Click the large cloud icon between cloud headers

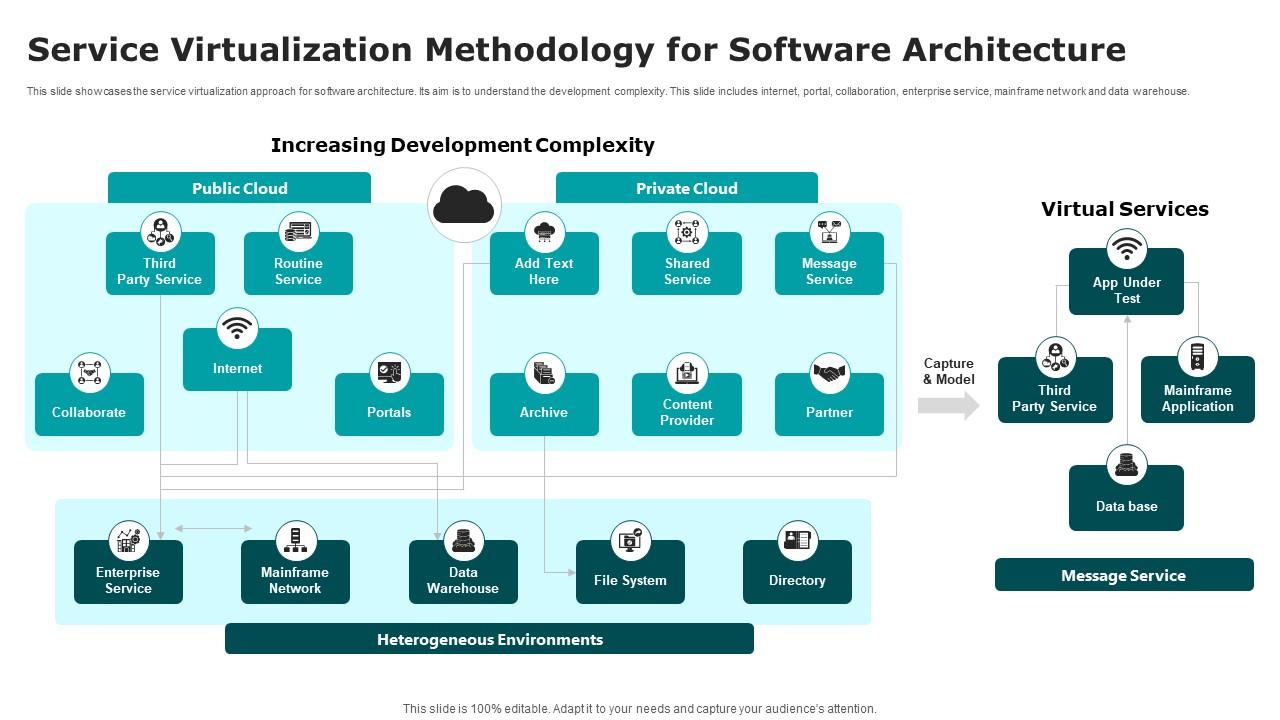[464, 205]
